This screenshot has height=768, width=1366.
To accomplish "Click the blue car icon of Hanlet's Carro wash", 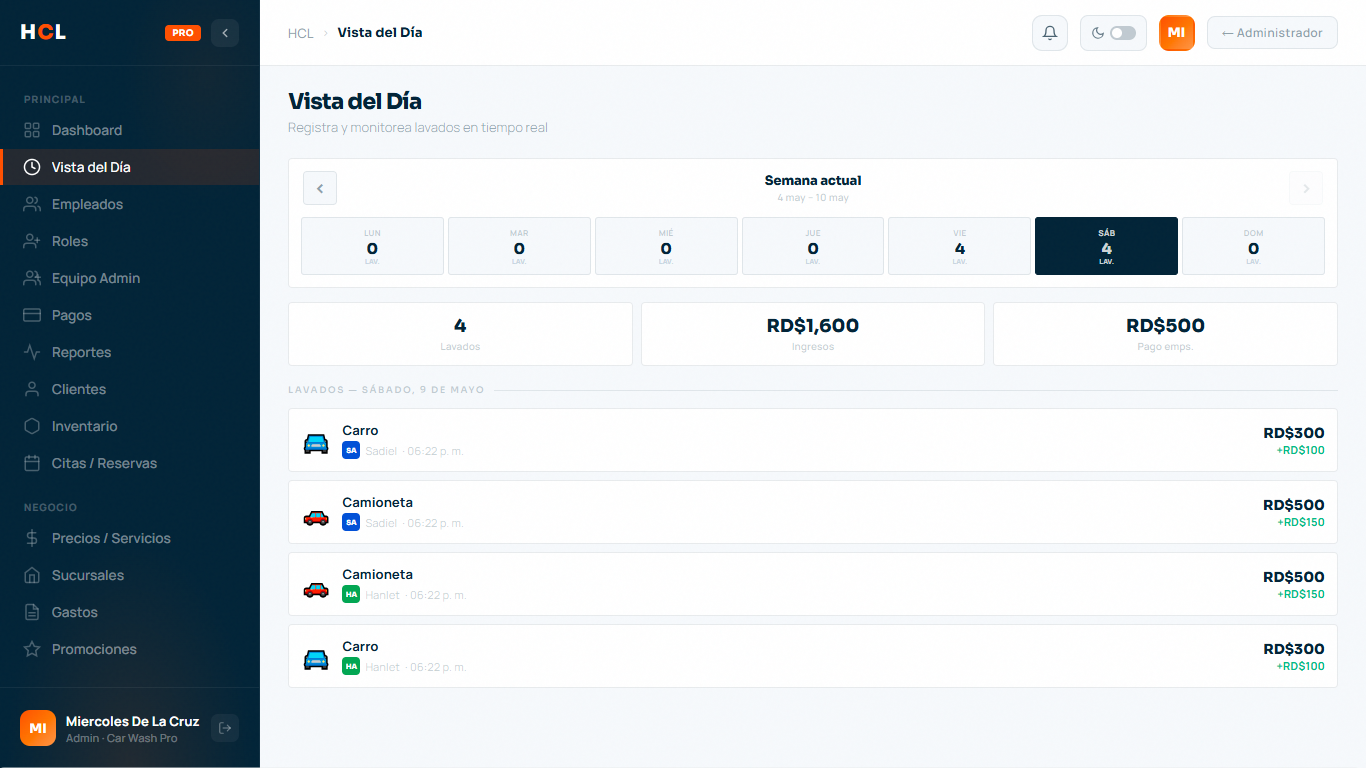I will pyautogui.click(x=316, y=659).
